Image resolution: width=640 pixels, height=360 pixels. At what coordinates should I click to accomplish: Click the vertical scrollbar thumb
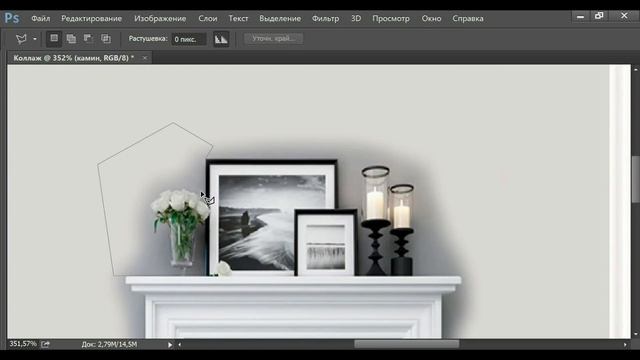pyautogui.click(x=636, y=179)
